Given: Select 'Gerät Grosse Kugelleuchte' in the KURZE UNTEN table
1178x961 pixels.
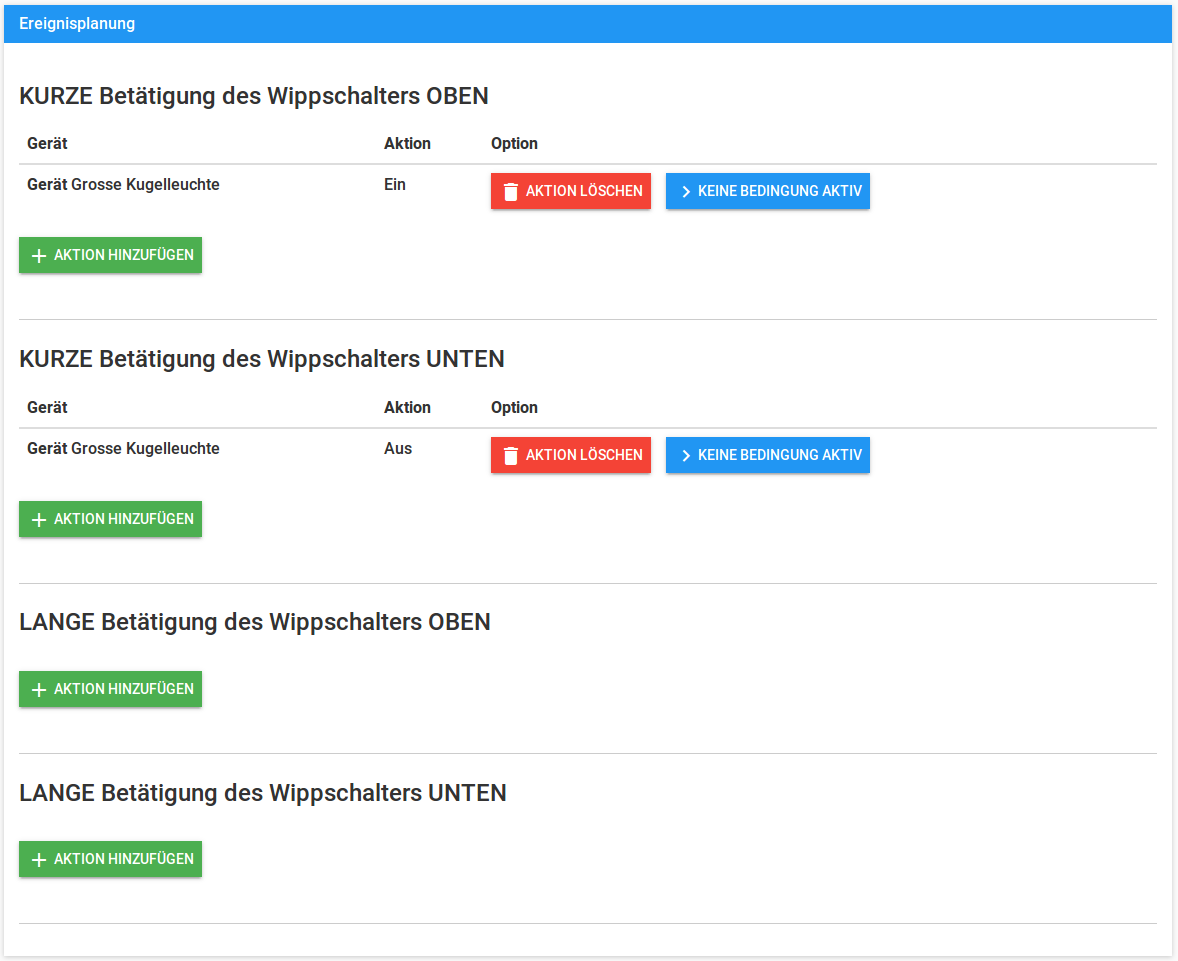Looking at the screenshot, I should 123,449.
